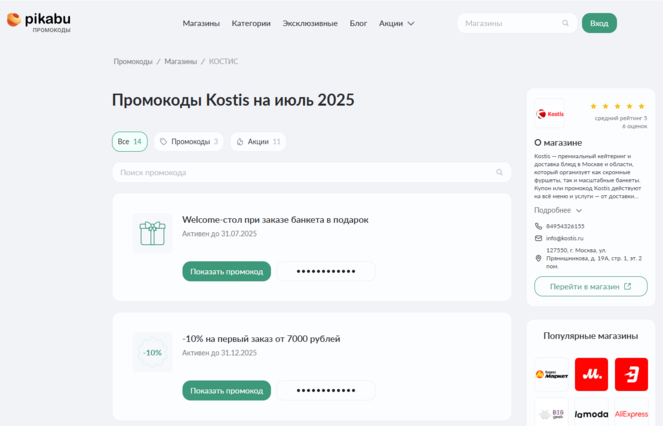
Task: Expand the Подробнее store description
Action: click(558, 210)
